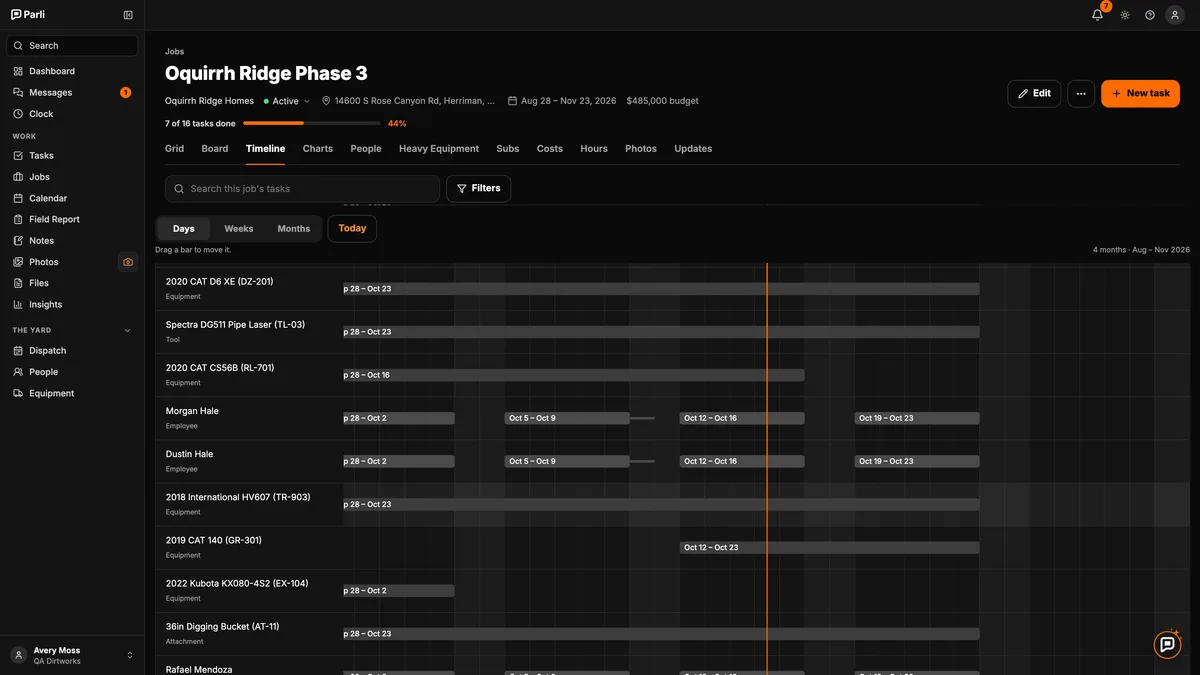Open help question mark icon
Viewport: 1200px width, 675px height.
(1150, 15)
